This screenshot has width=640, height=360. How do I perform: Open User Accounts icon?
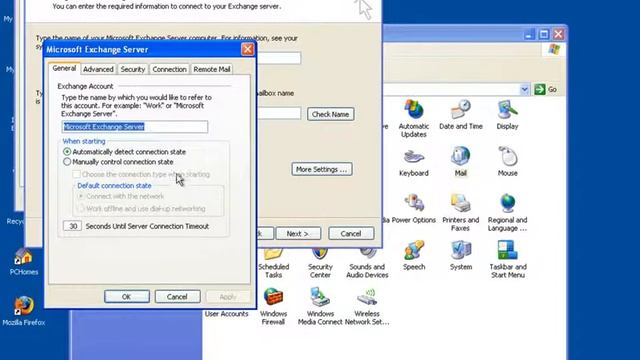pos(227,313)
